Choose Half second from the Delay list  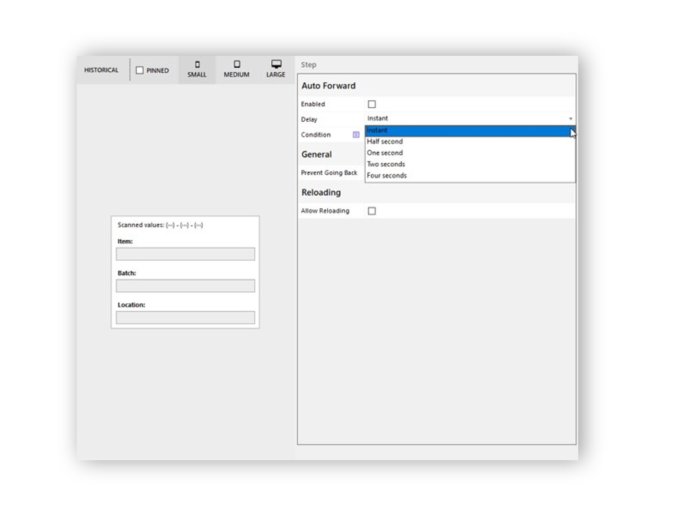469,141
